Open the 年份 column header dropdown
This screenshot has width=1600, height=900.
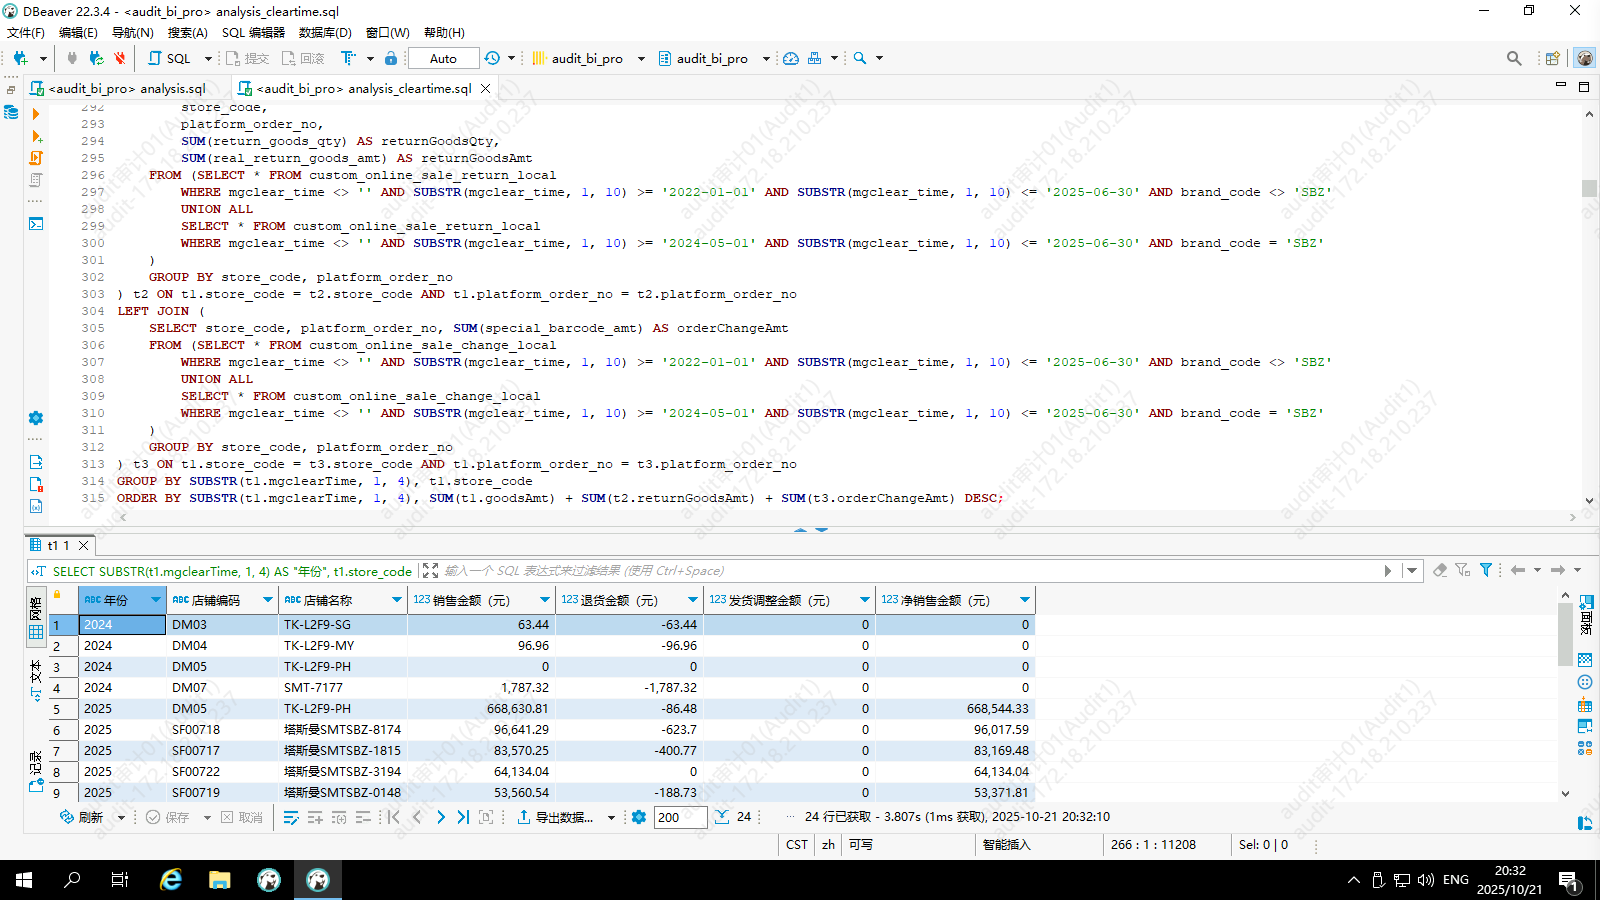coord(156,600)
